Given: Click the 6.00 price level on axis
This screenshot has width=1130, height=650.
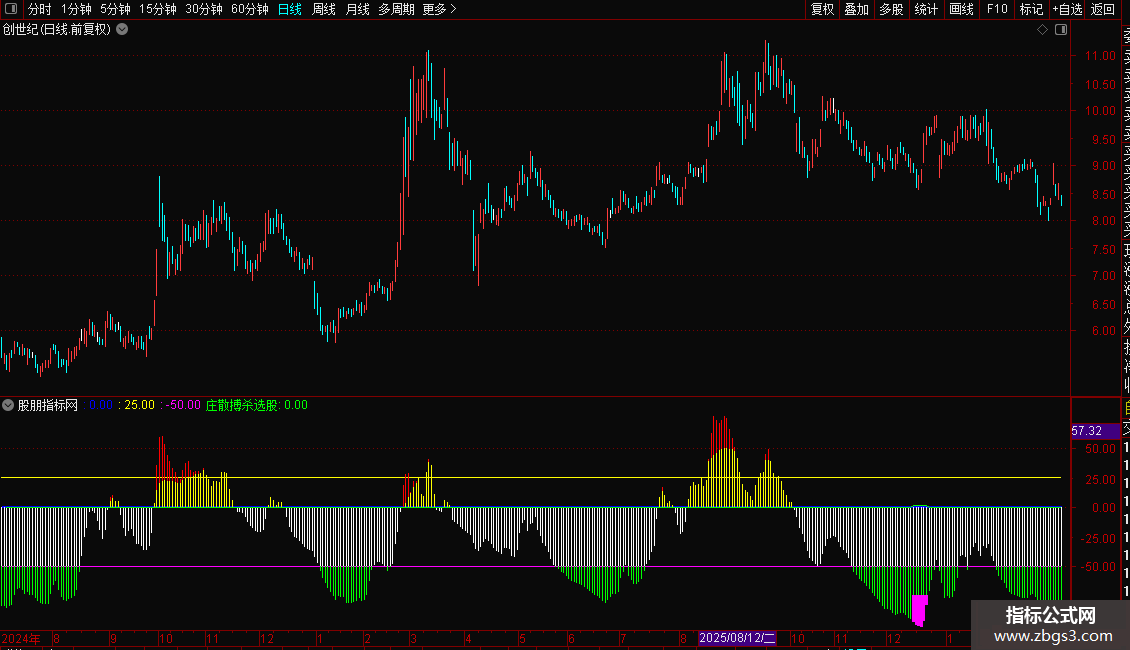Looking at the screenshot, I should (x=1103, y=331).
